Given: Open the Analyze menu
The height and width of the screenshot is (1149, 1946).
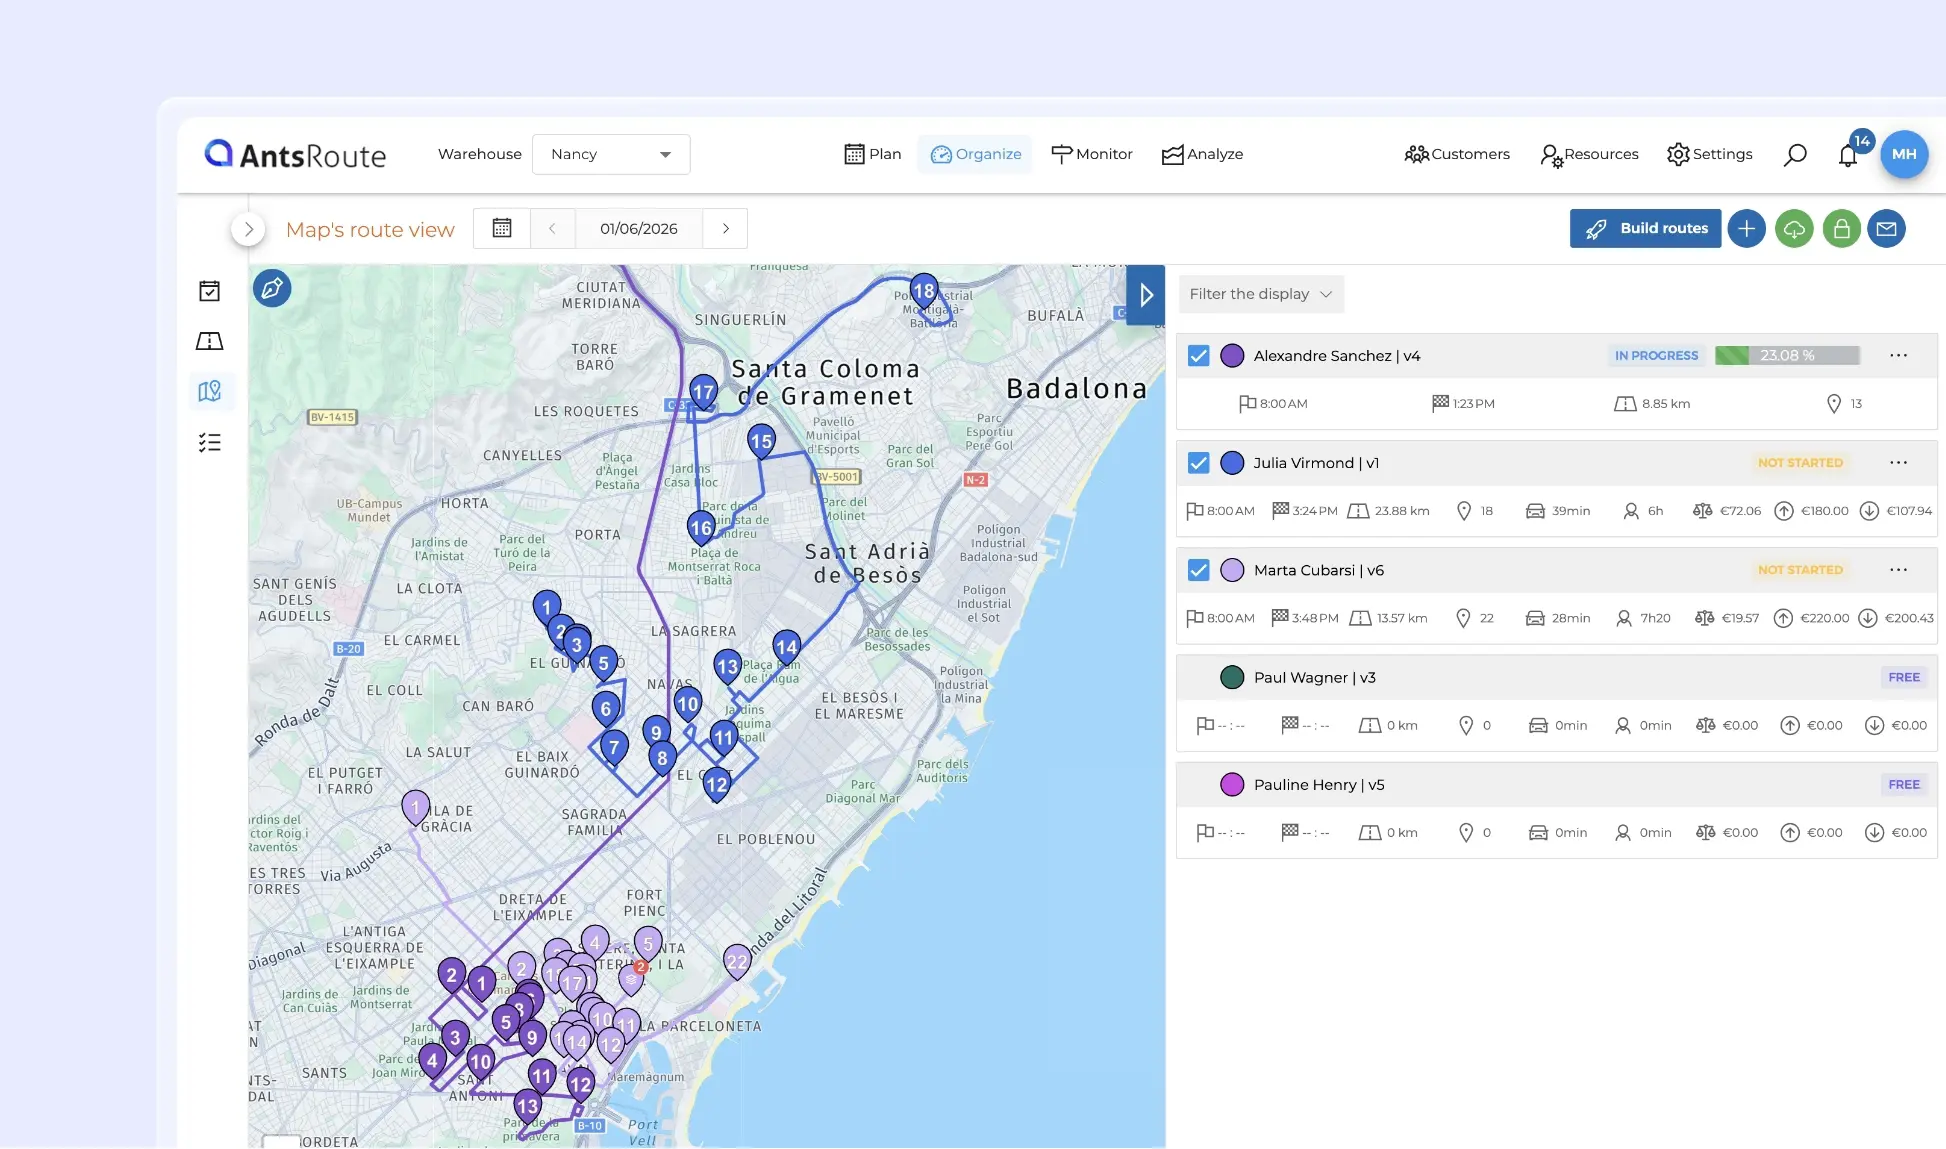Looking at the screenshot, I should (x=1202, y=154).
